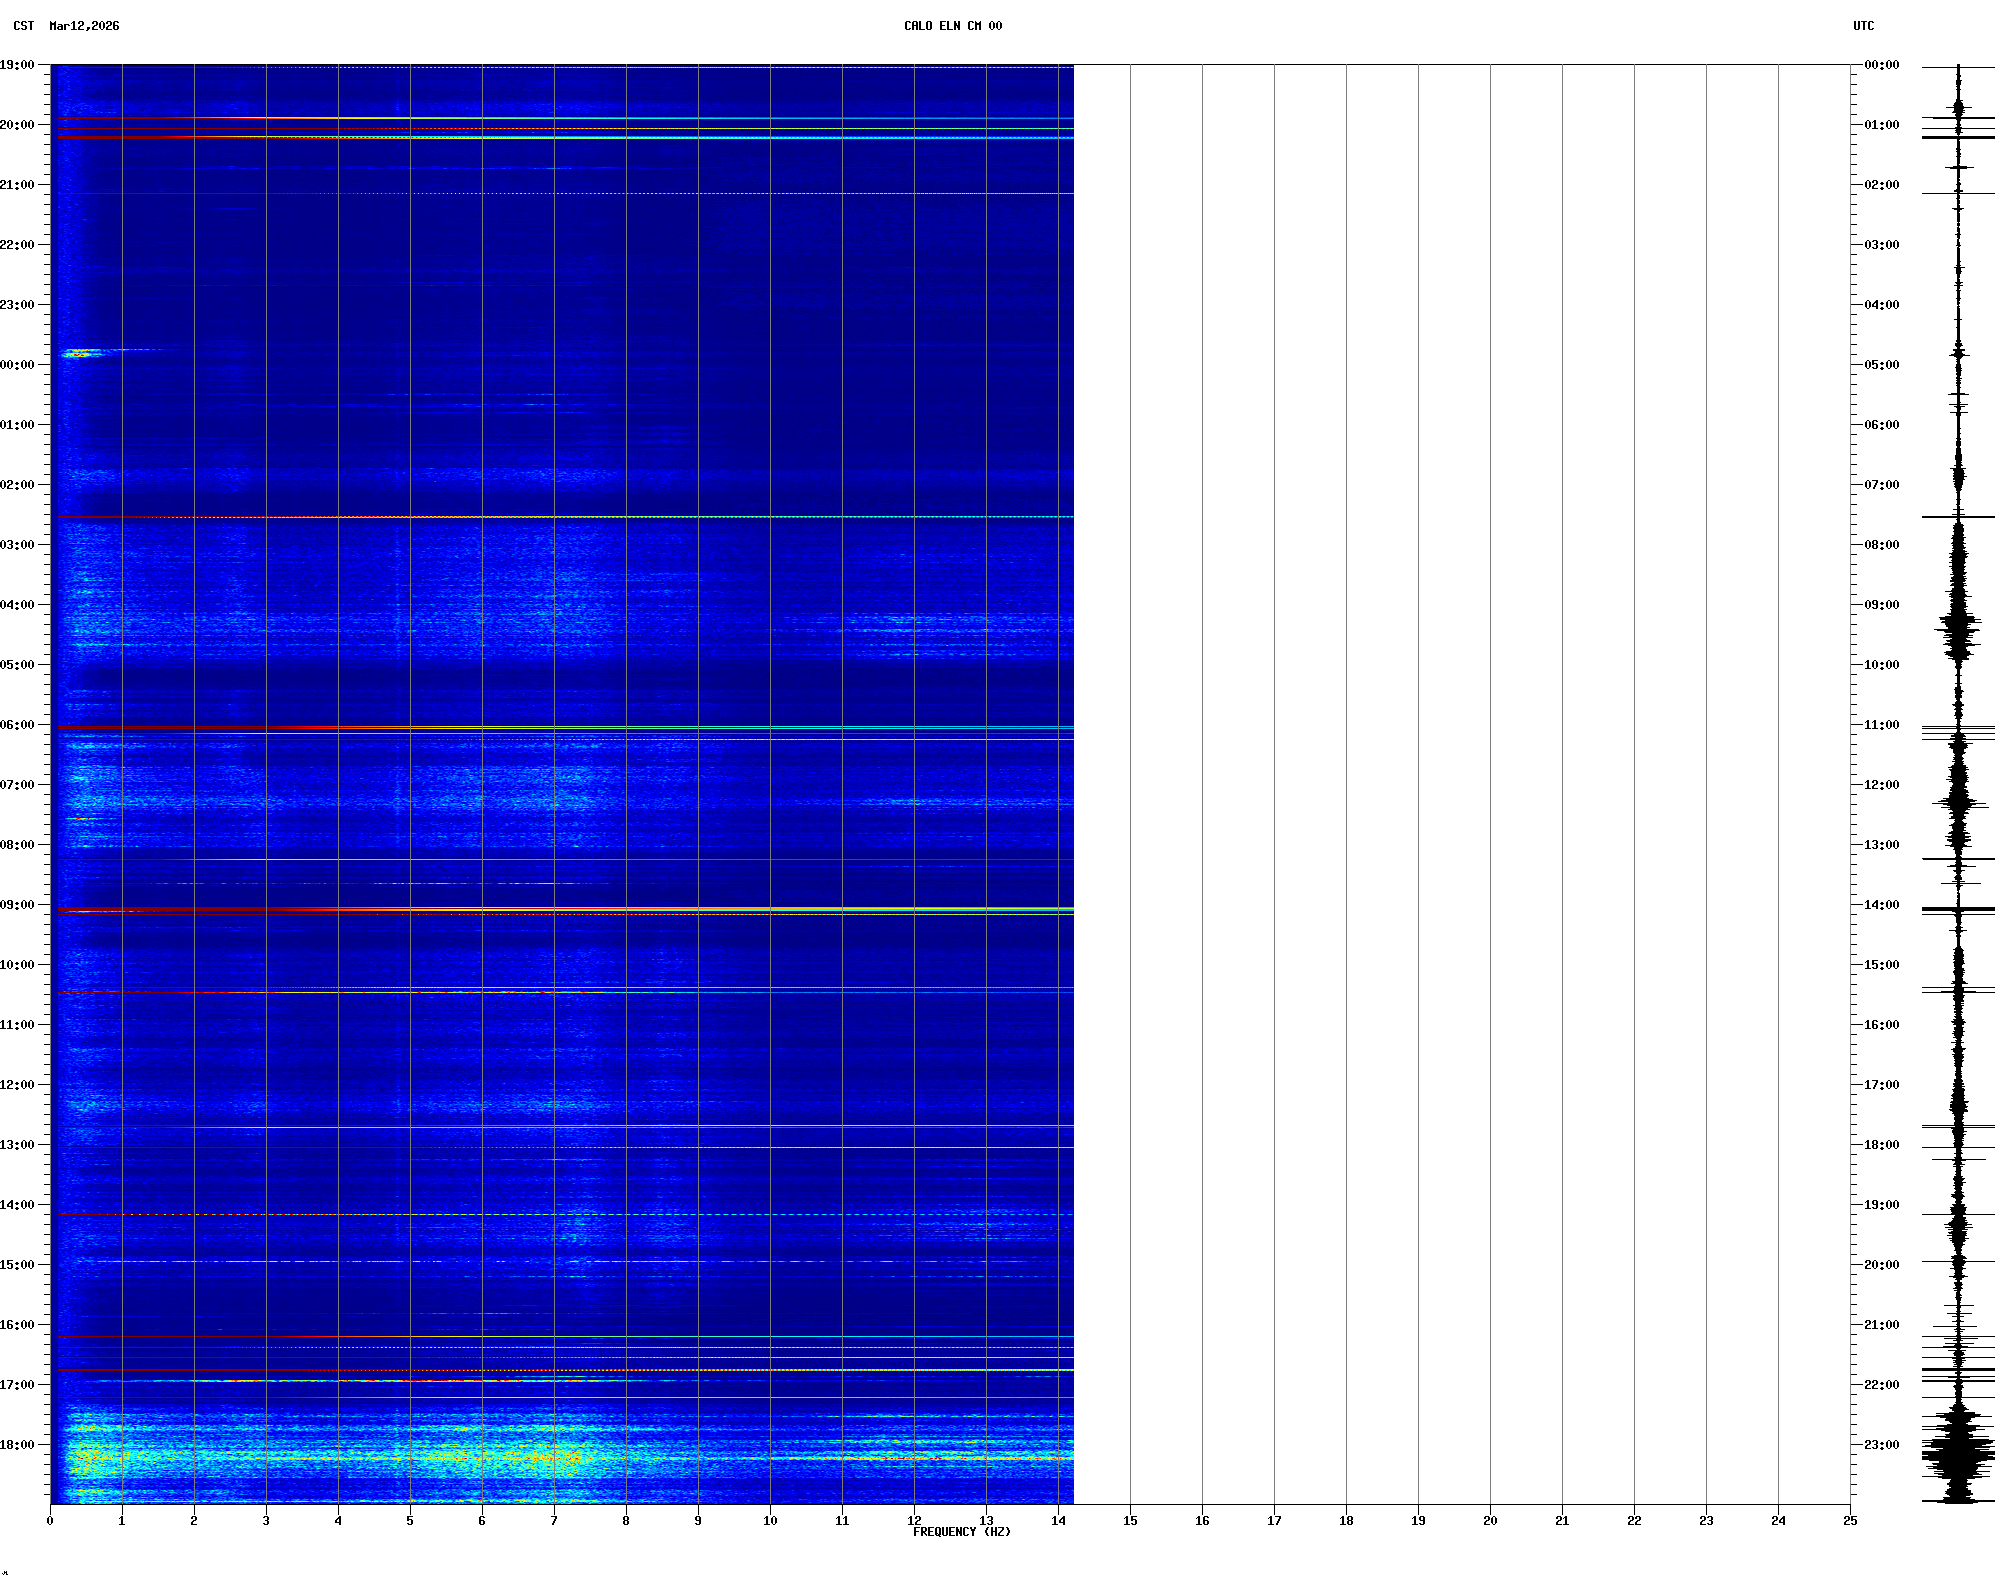Click the 07:00 UTC time tick label

(x=1881, y=485)
